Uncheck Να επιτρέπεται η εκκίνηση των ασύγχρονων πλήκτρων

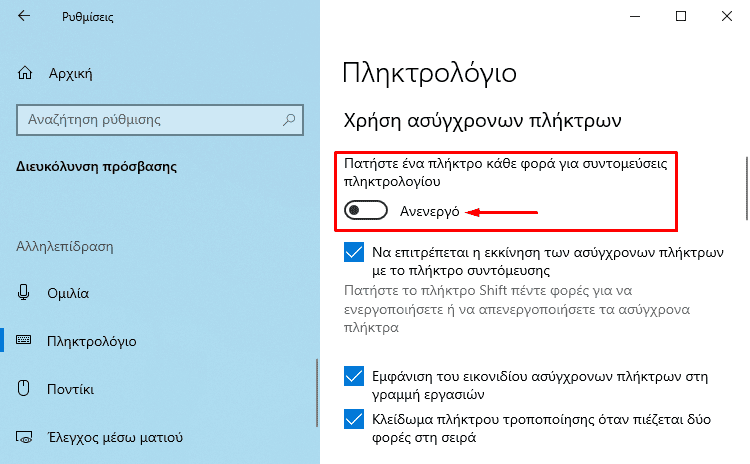(x=354, y=252)
